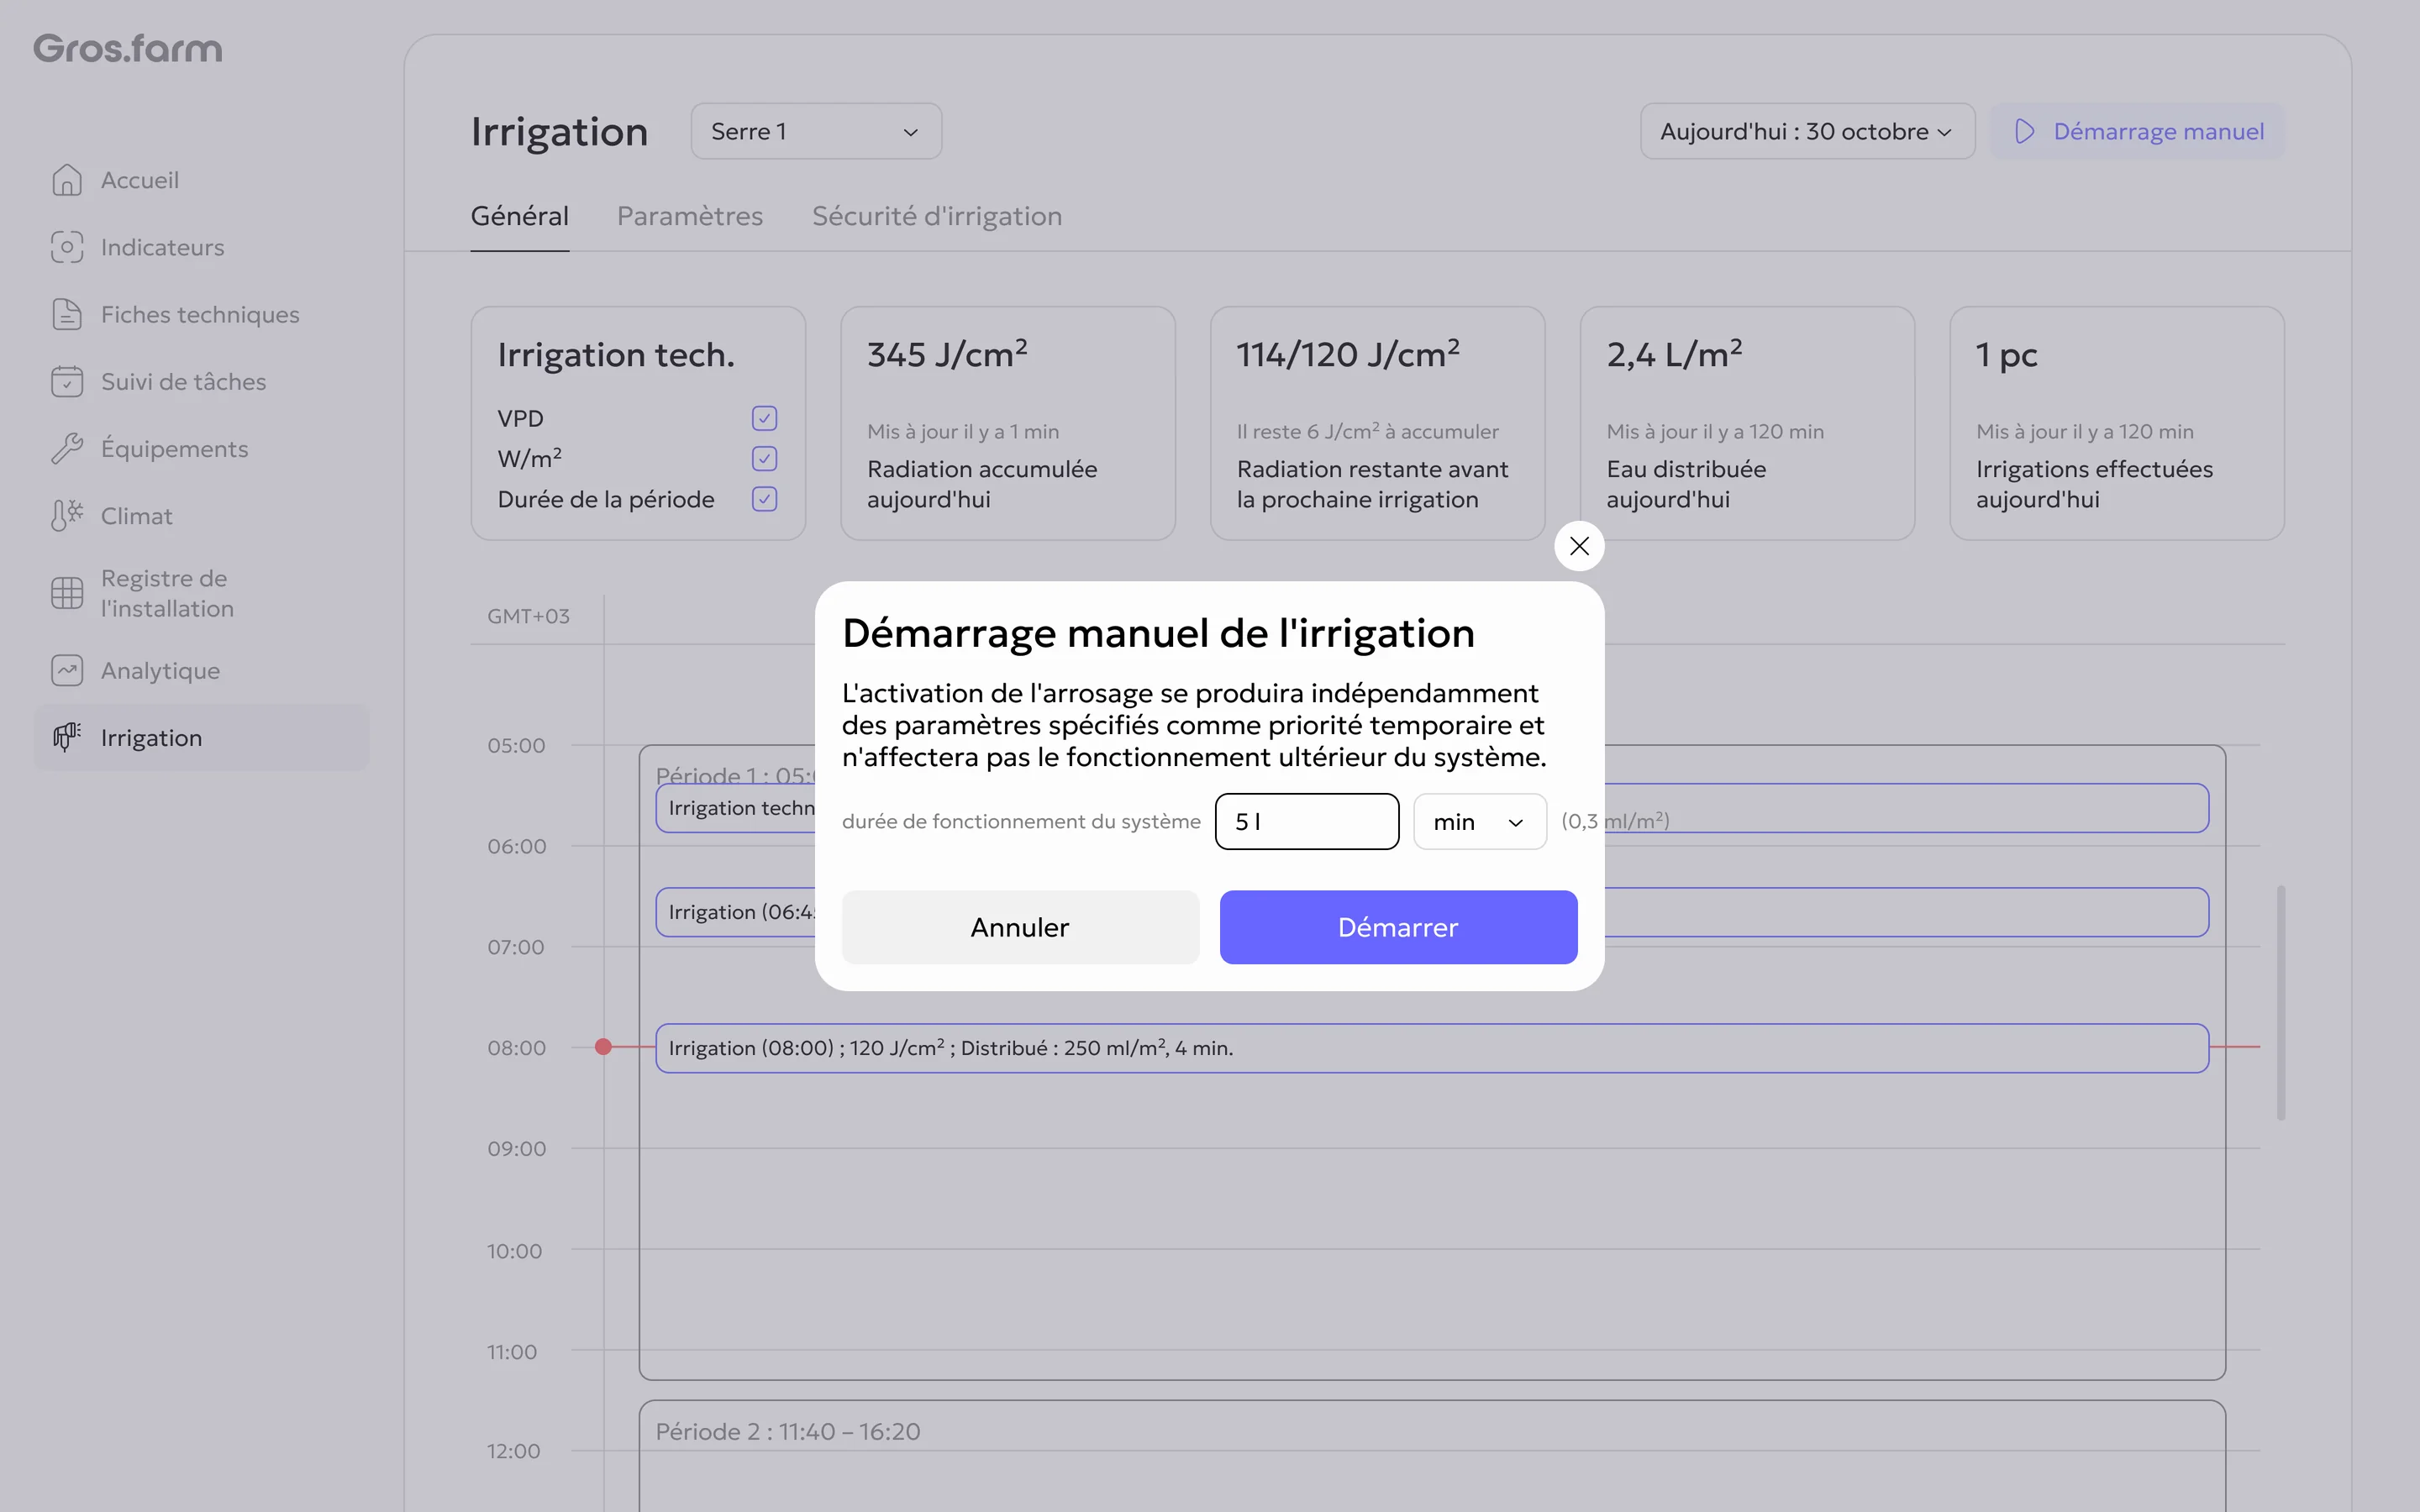Image resolution: width=2420 pixels, height=1512 pixels.
Task: Switch to the Général tab
Action: (x=520, y=216)
